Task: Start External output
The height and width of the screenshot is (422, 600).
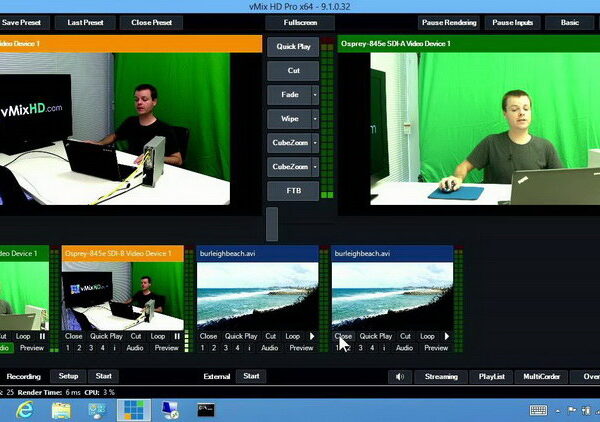Action: [251, 376]
